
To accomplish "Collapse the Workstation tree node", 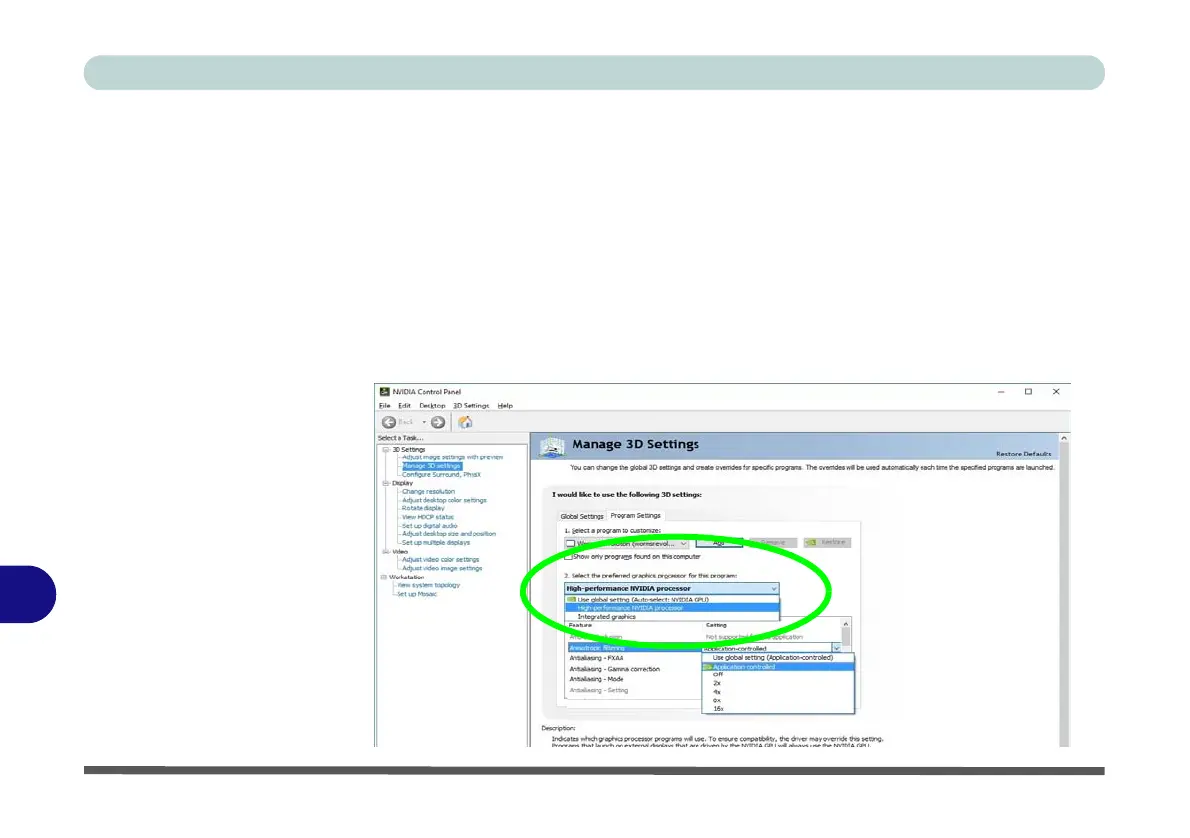I will (x=383, y=577).
